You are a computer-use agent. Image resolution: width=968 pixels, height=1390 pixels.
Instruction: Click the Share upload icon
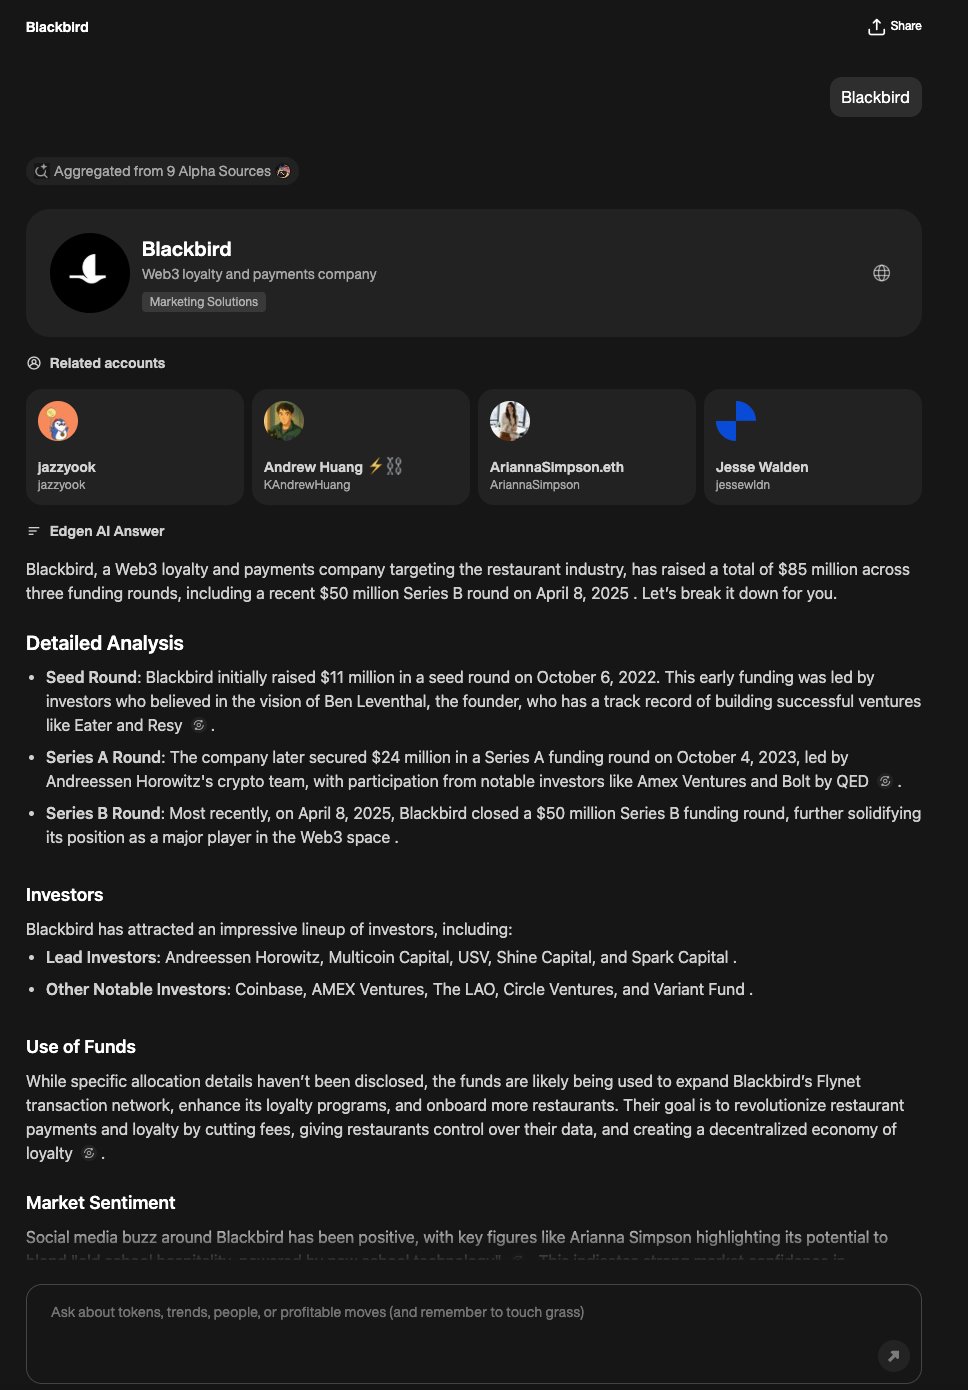click(x=876, y=27)
